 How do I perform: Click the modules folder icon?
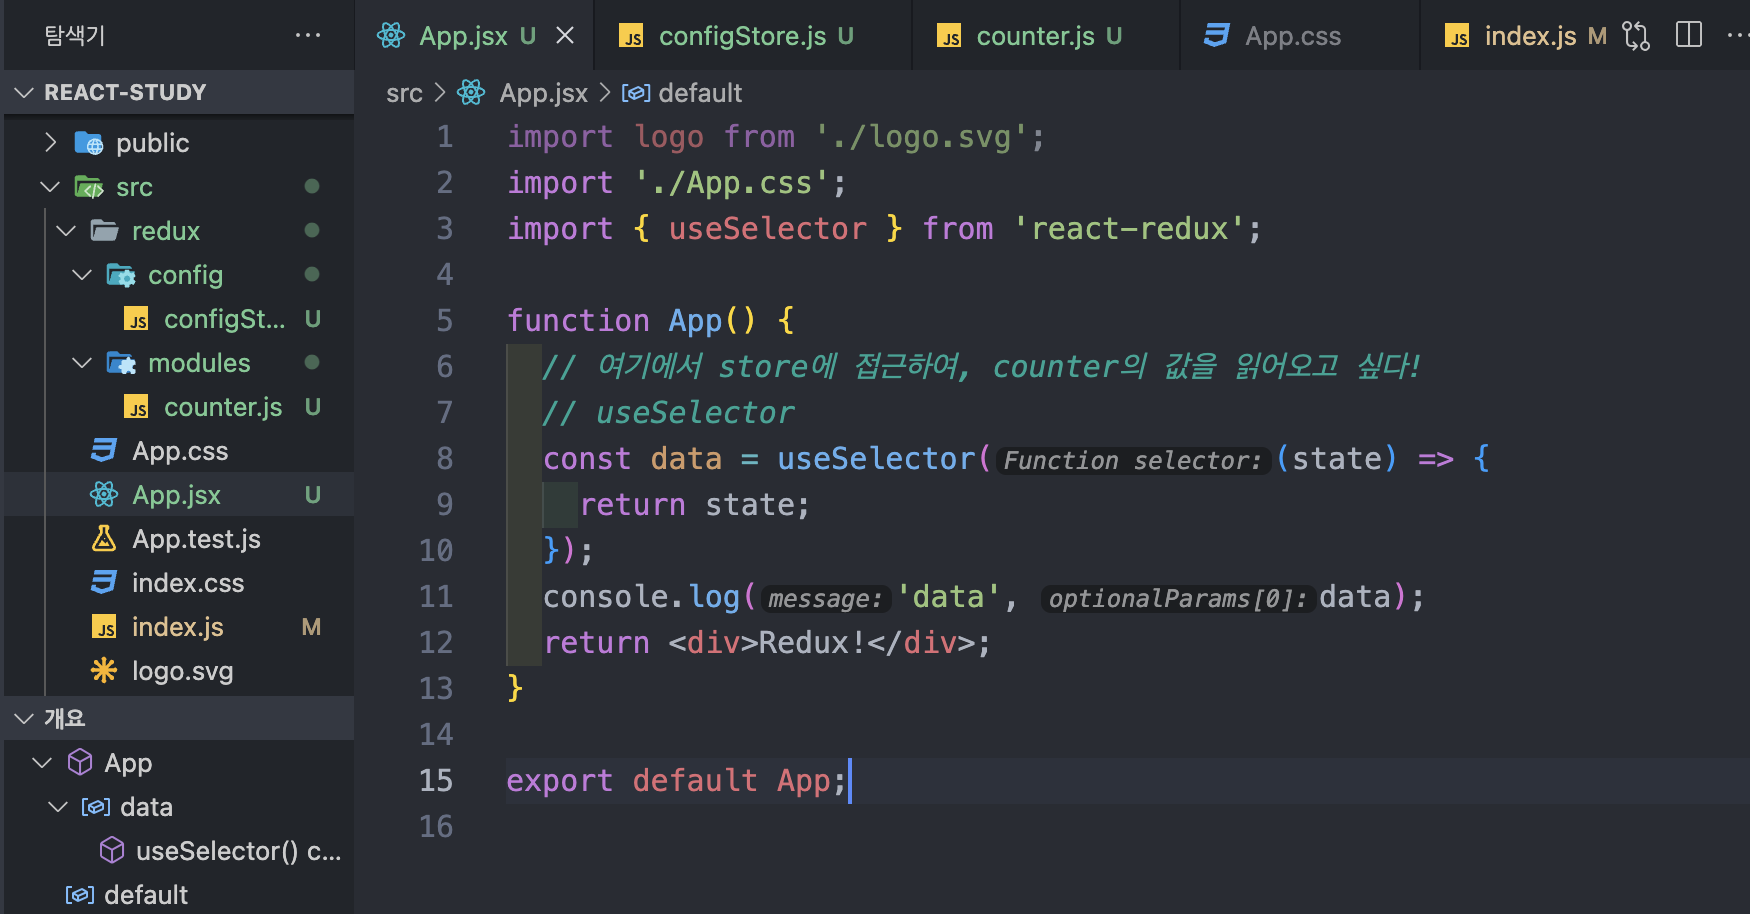121,363
